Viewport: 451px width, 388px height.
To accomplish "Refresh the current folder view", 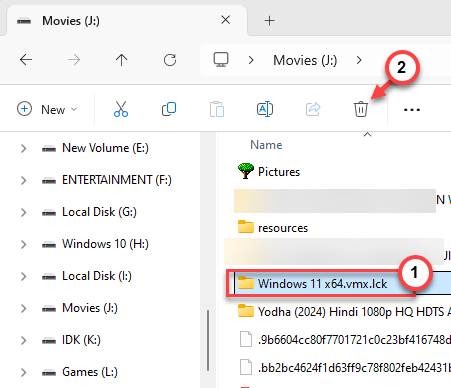I will pyautogui.click(x=170, y=60).
